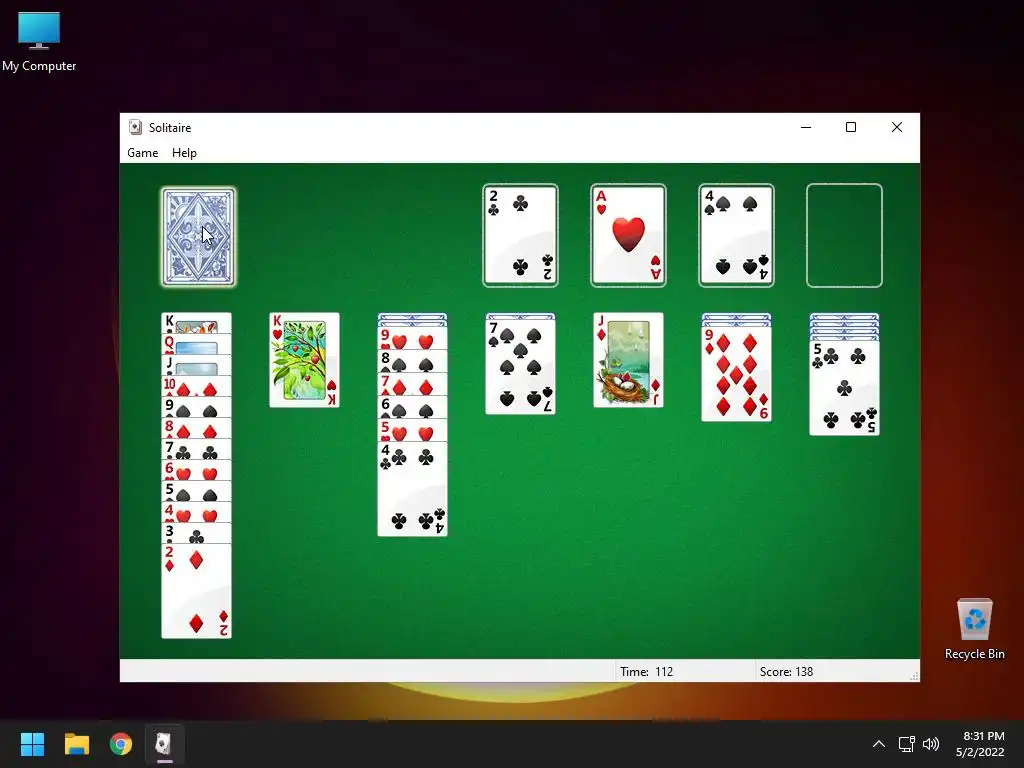Select the 4 of clubs tableau card
Viewport: 1024px width, 768px height.
pos(412,489)
